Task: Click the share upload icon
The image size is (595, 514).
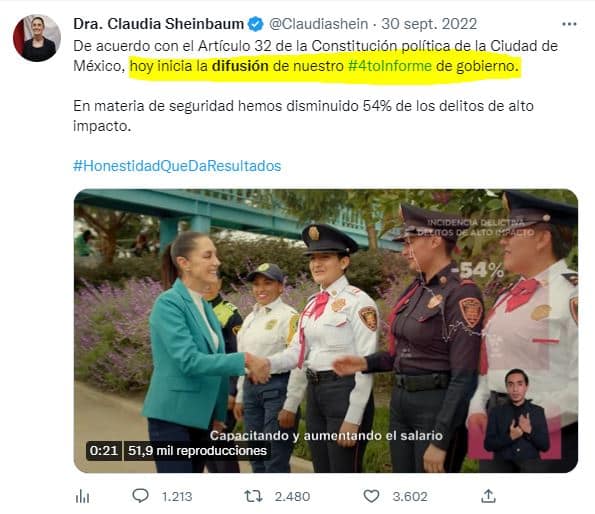Action: coord(488,496)
